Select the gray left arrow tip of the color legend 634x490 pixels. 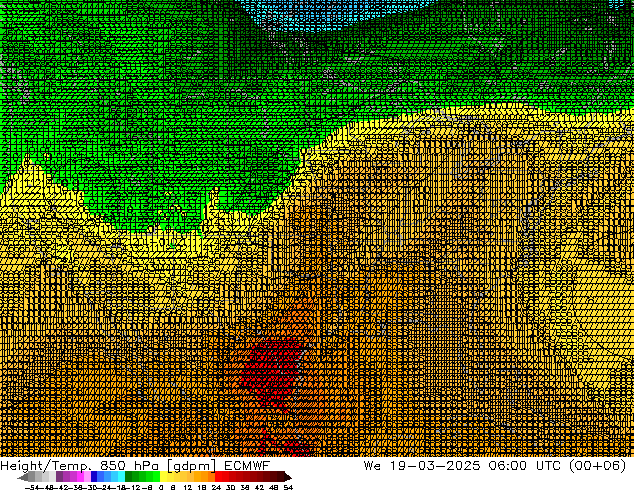[23, 477]
